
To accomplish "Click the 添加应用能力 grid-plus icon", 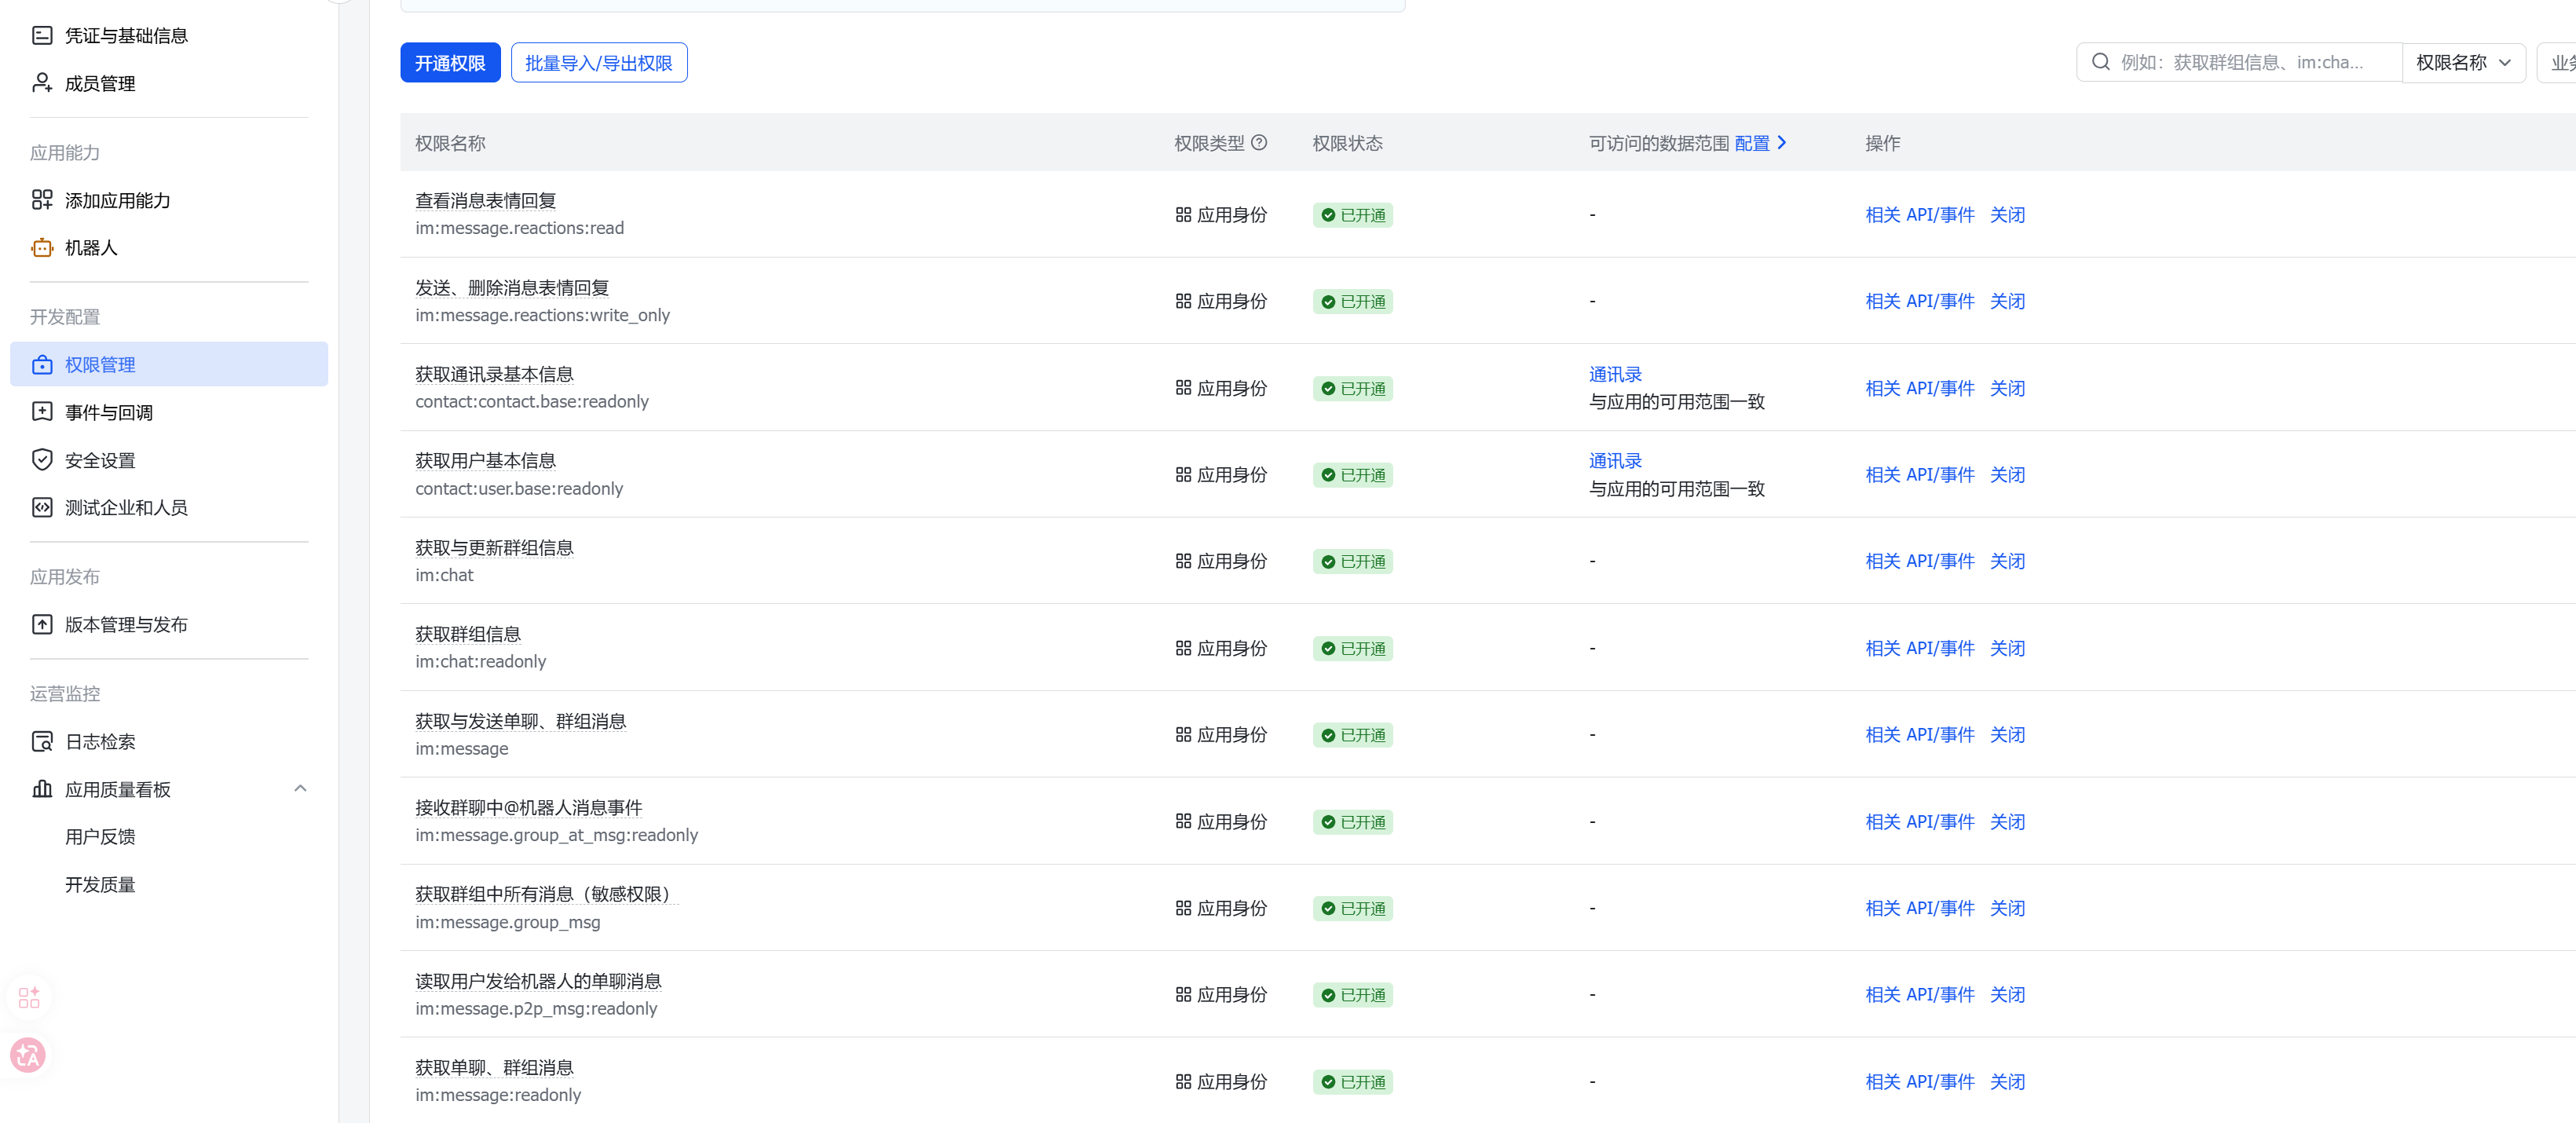I will tap(42, 200).
